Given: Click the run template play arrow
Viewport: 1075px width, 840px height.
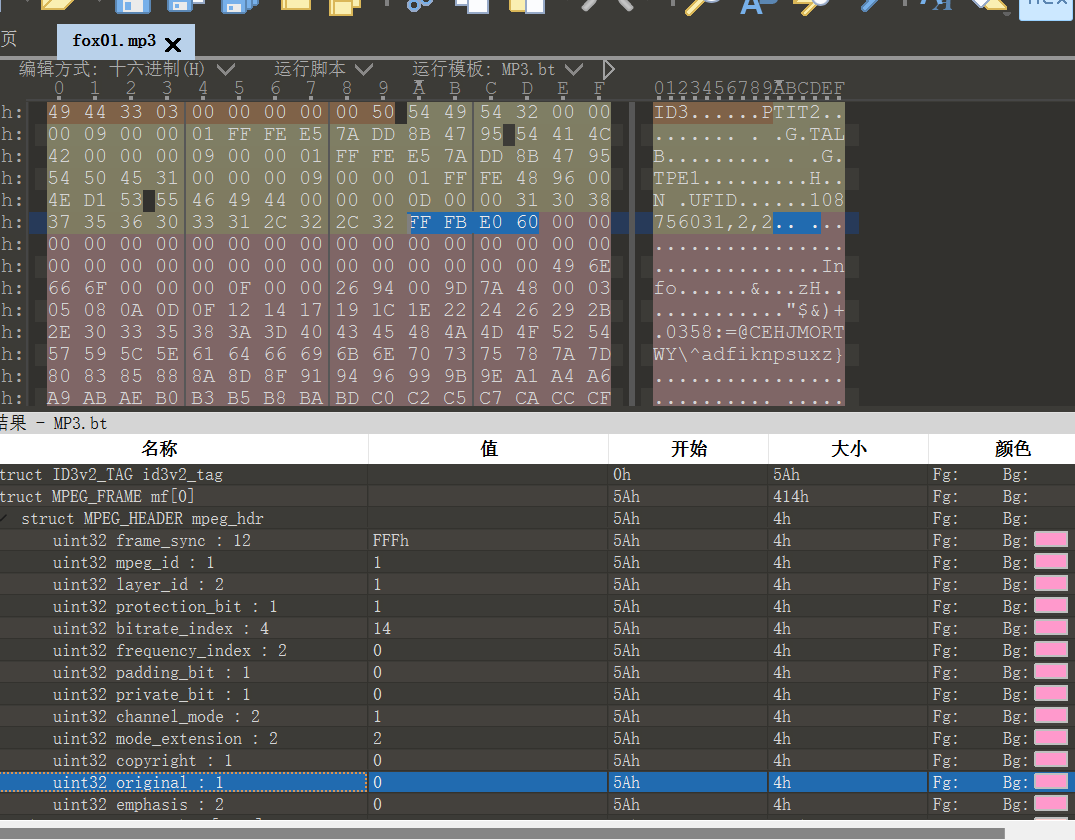Looking at the screenshot, I should (608, 69).
